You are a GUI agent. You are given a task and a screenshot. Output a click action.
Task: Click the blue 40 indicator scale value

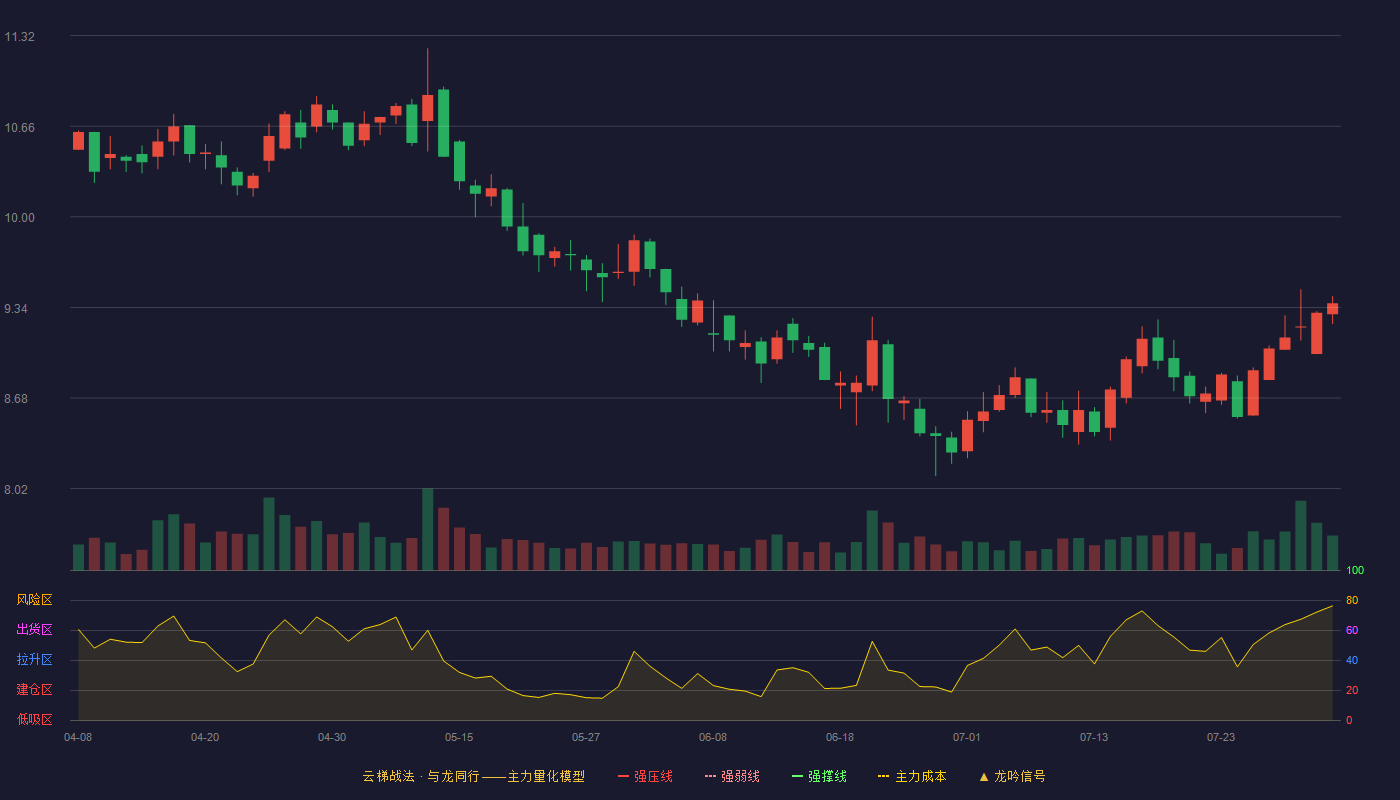pyautogui.click(x=1352, y=660)
